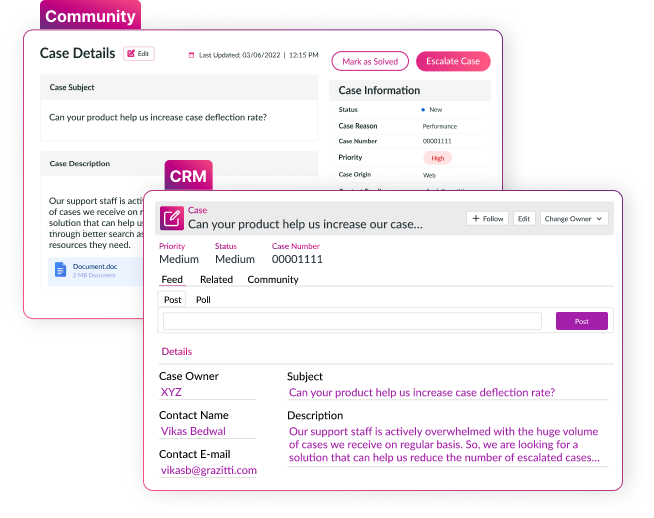
Task: Click the Mark as Solved button
Action: (x=370, y=61)
